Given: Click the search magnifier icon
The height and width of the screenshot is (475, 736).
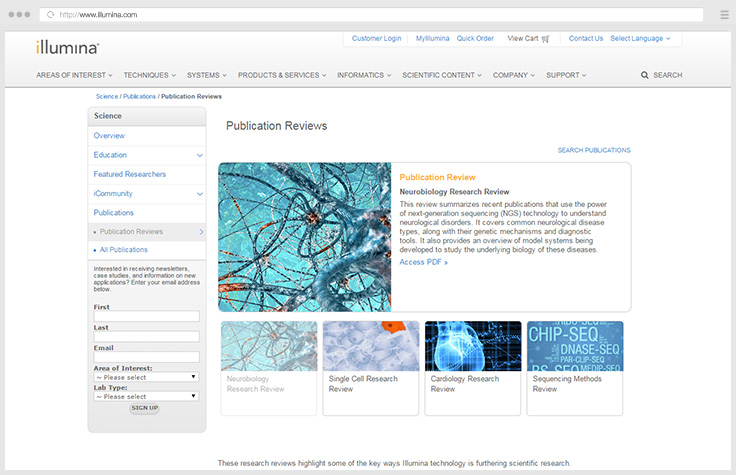Looking at the screenshot, I should coord(645,75).
